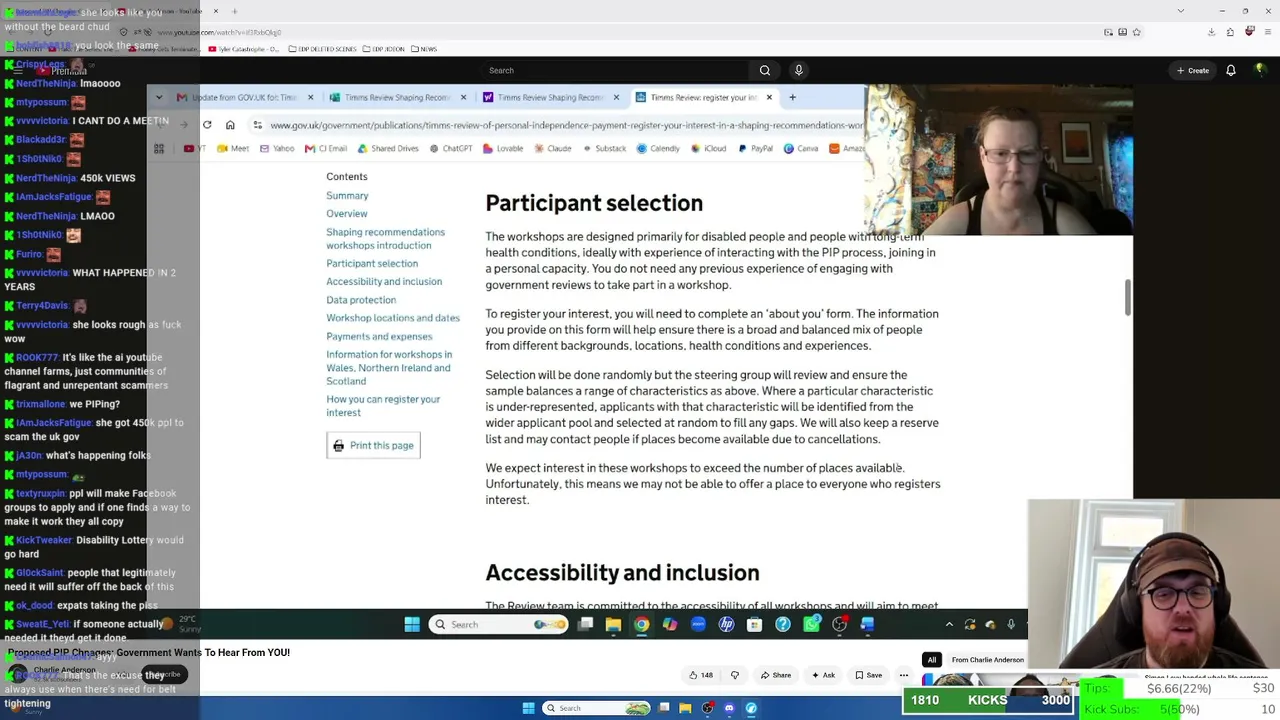Select the 'All' filter chip

(932, 660)
